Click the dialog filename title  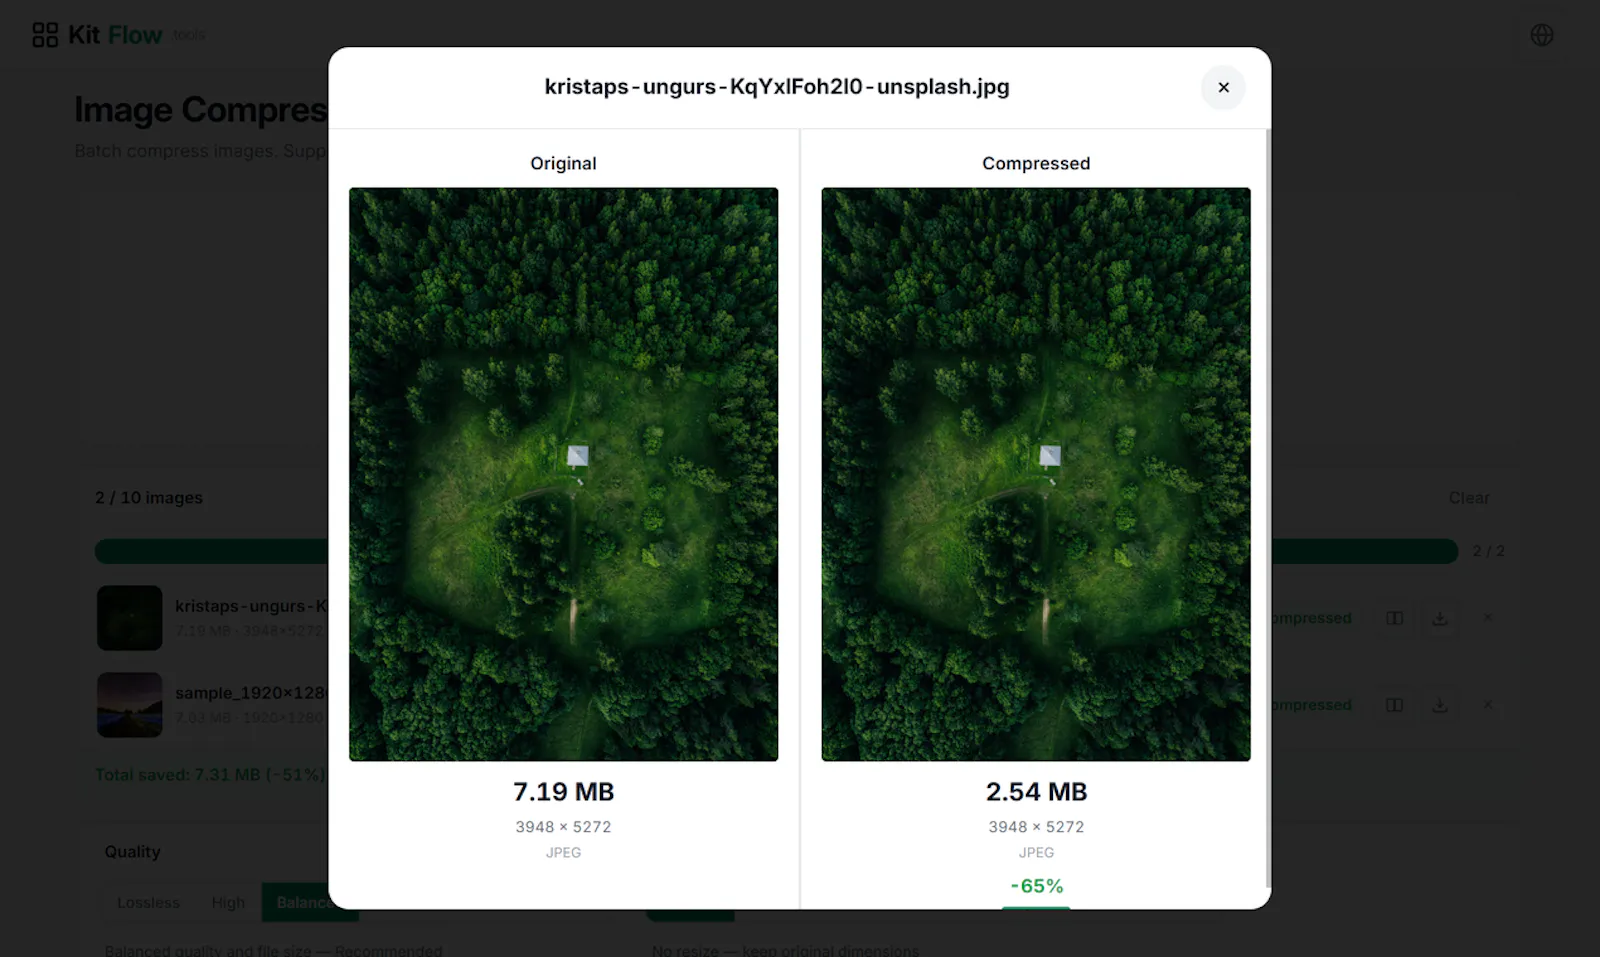click(x=777, y=87)
